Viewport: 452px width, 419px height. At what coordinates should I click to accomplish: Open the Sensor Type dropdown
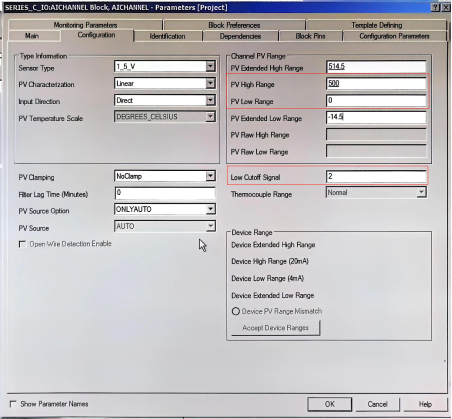[210, 66]
